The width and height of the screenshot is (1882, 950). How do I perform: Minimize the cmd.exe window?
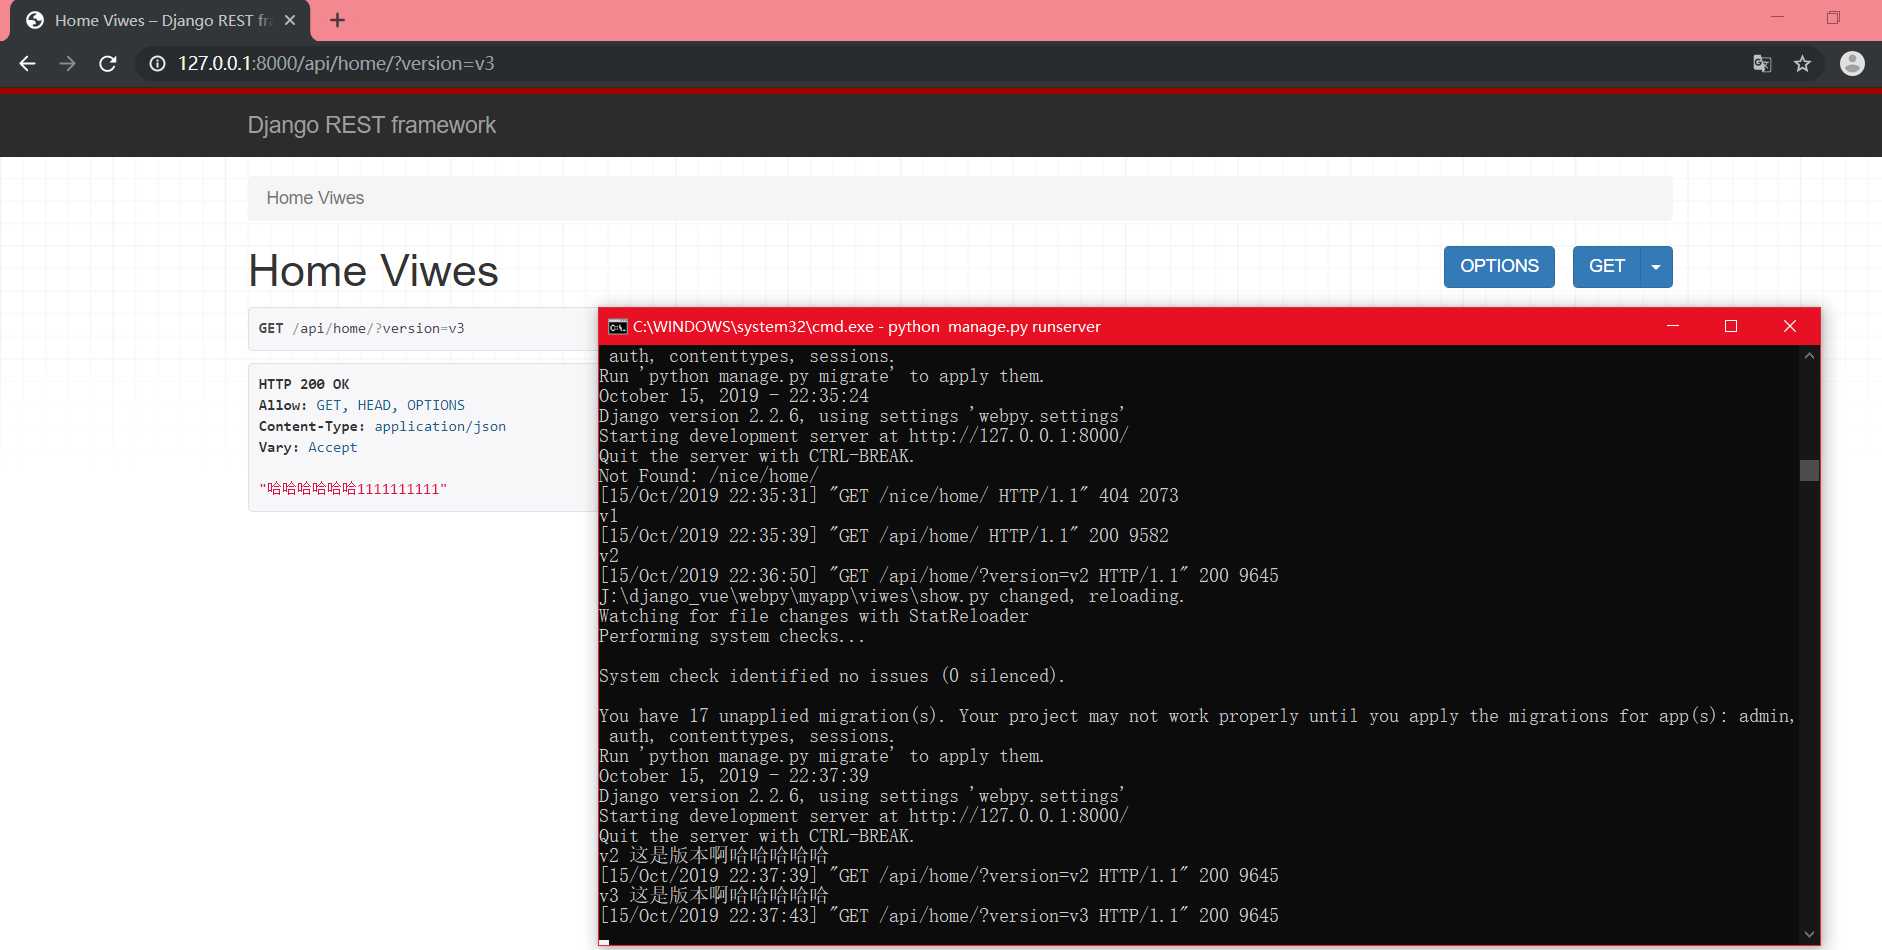tap(1672, 326)
